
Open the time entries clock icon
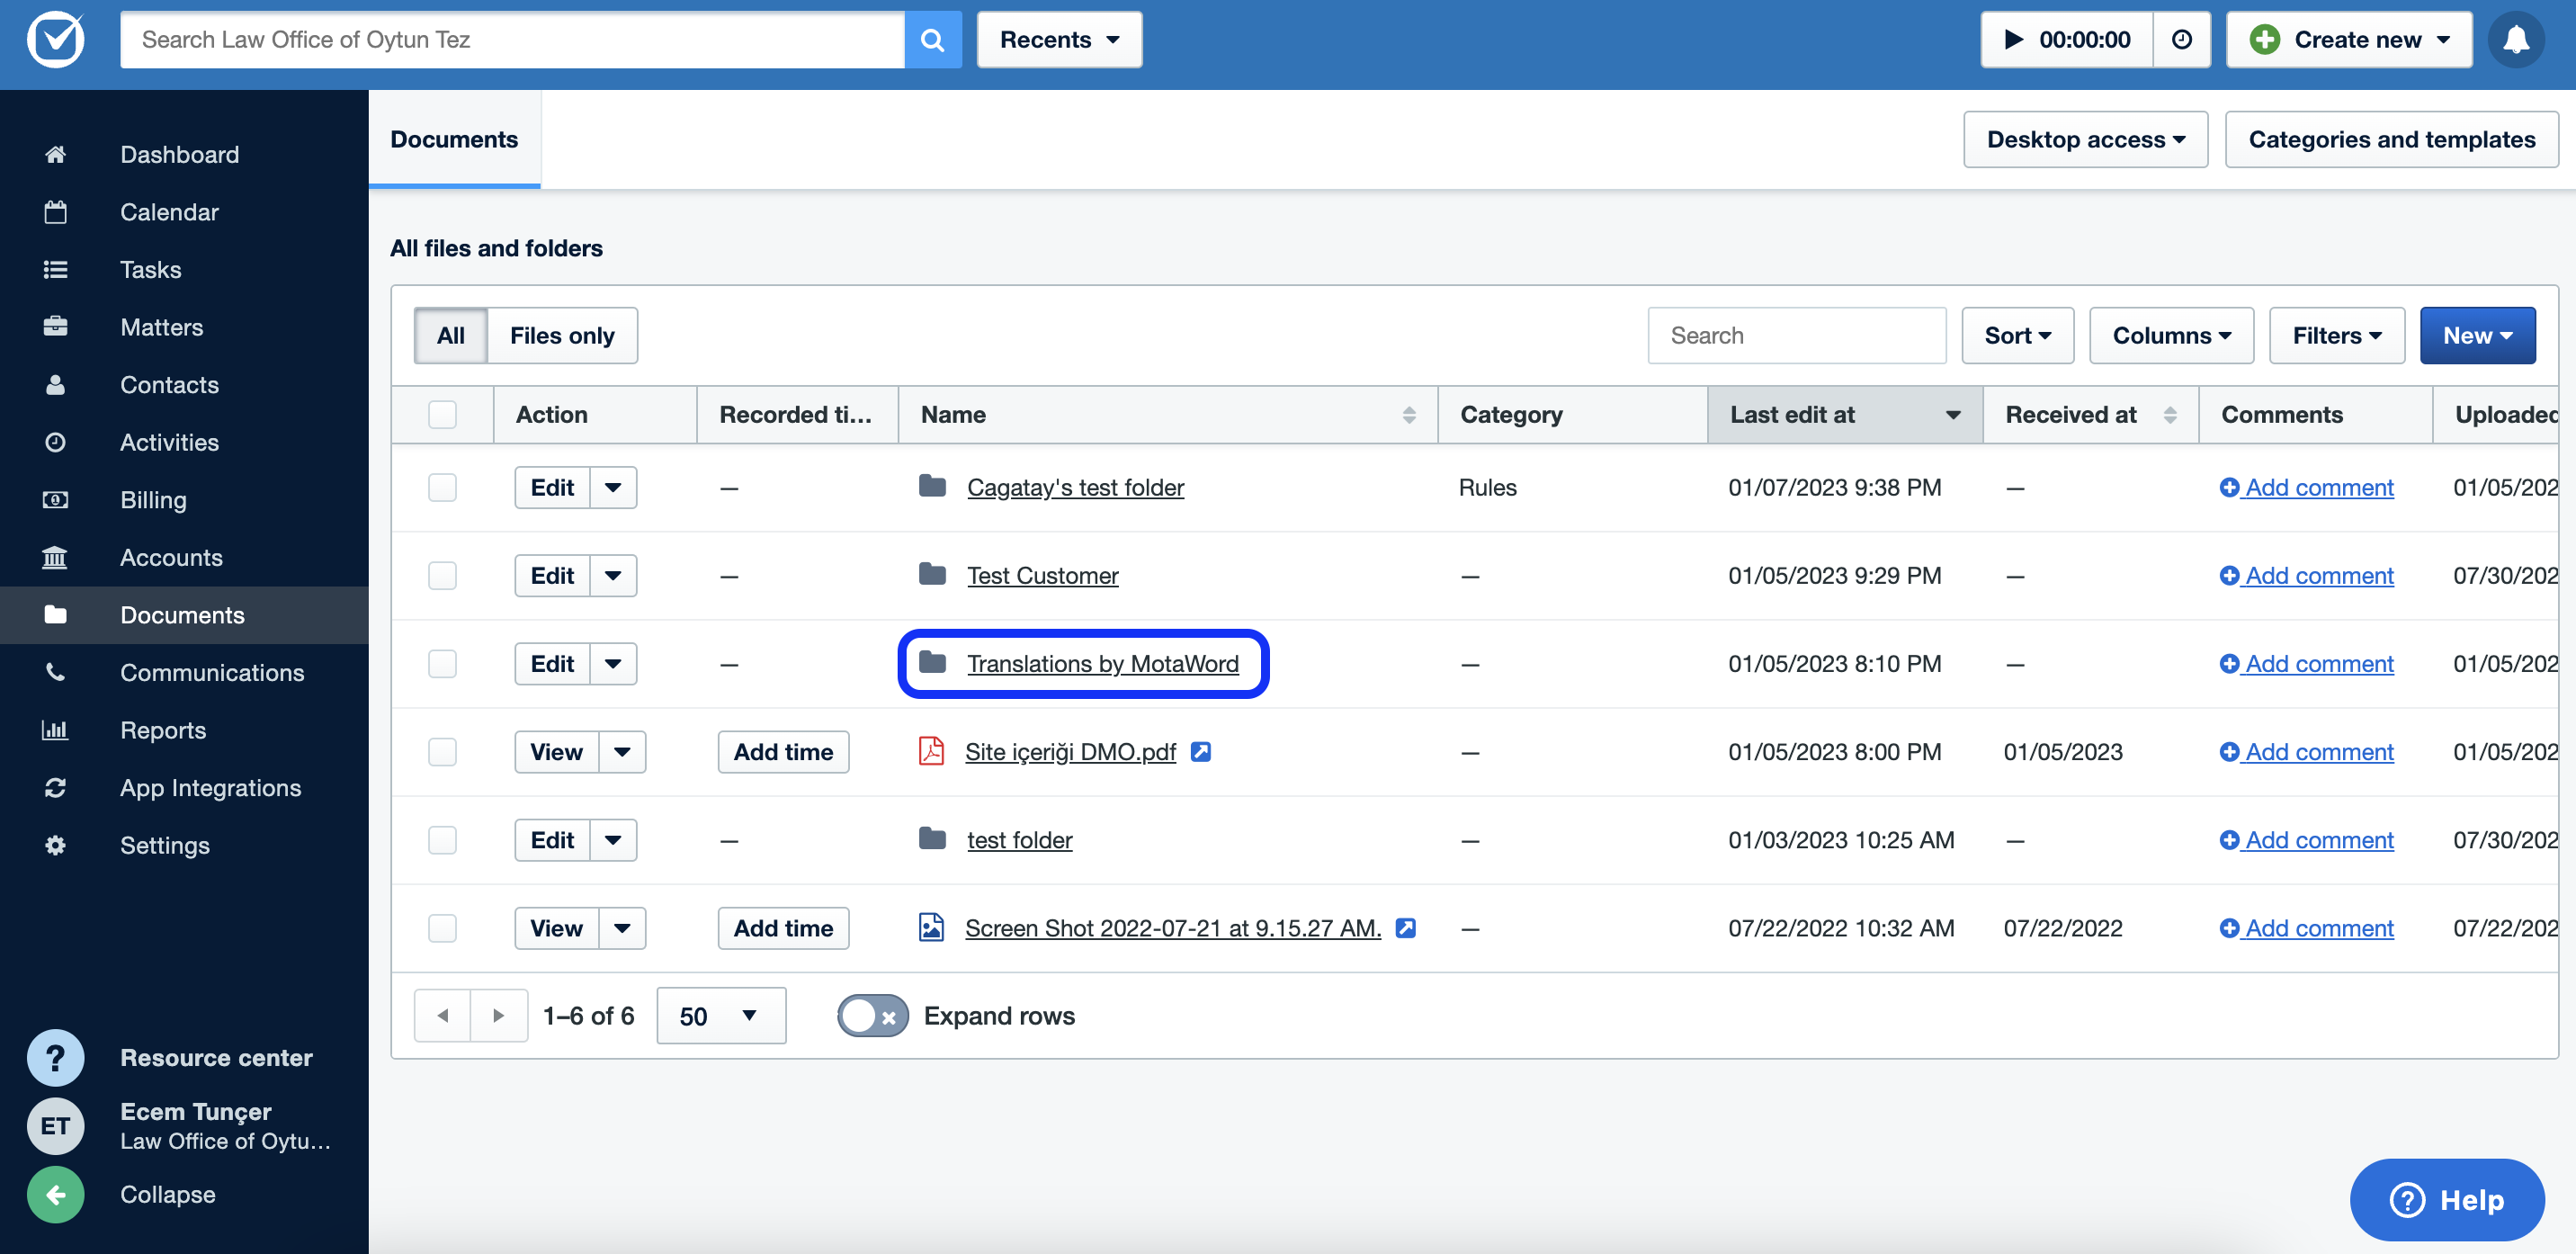click(x=2181, y=40)
